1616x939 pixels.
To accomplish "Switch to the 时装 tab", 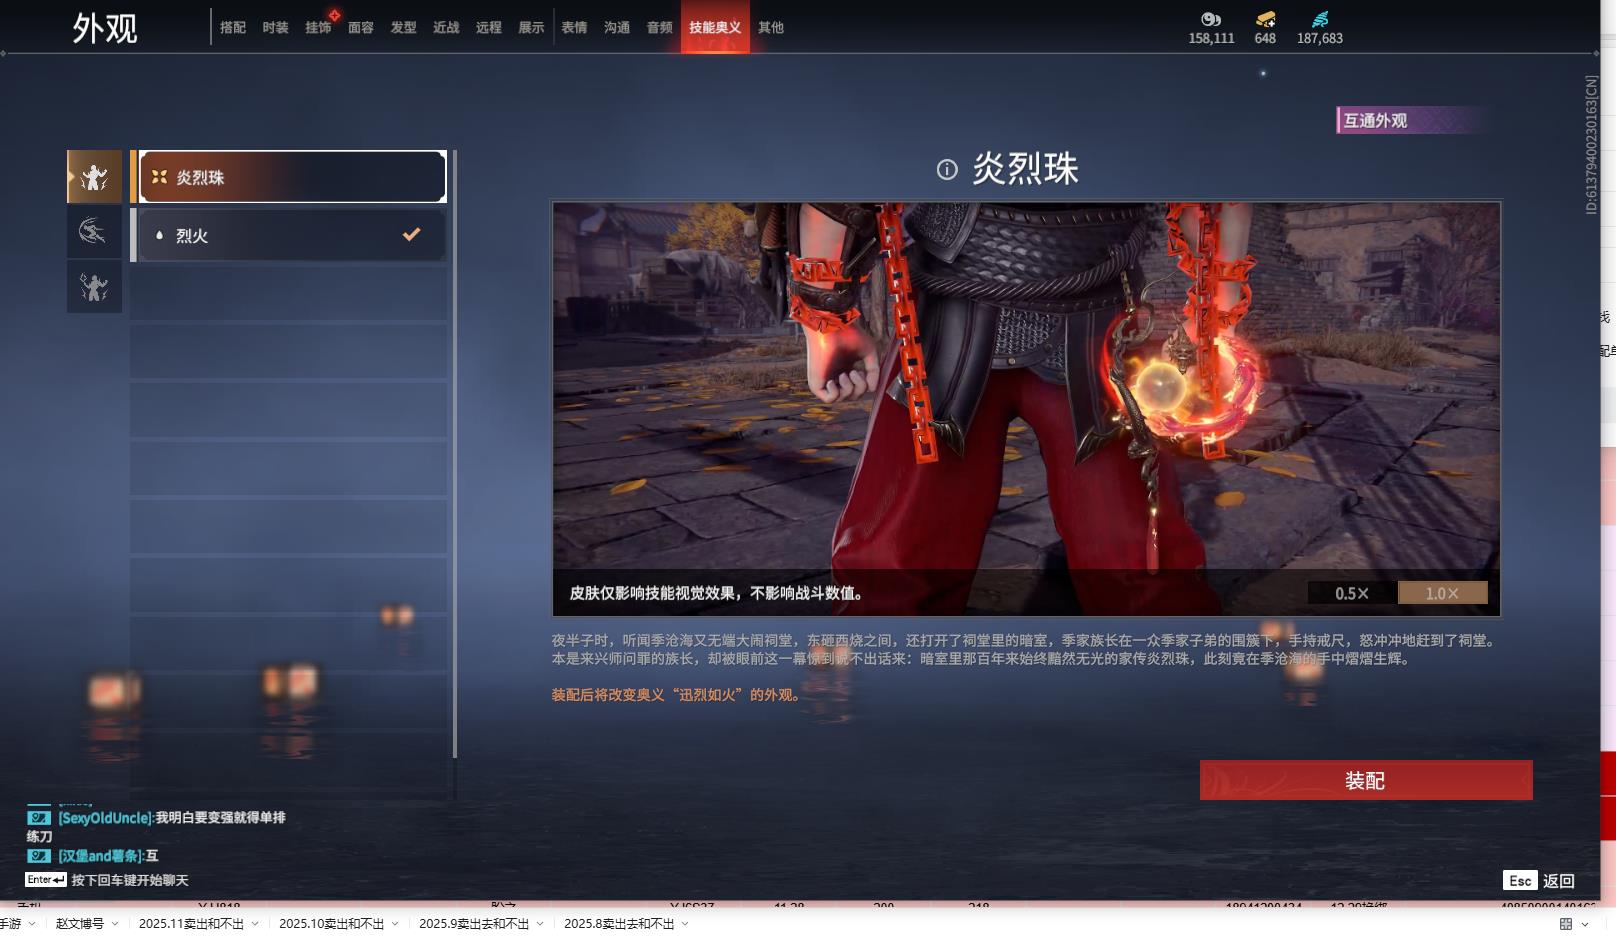I will point(275,28).
